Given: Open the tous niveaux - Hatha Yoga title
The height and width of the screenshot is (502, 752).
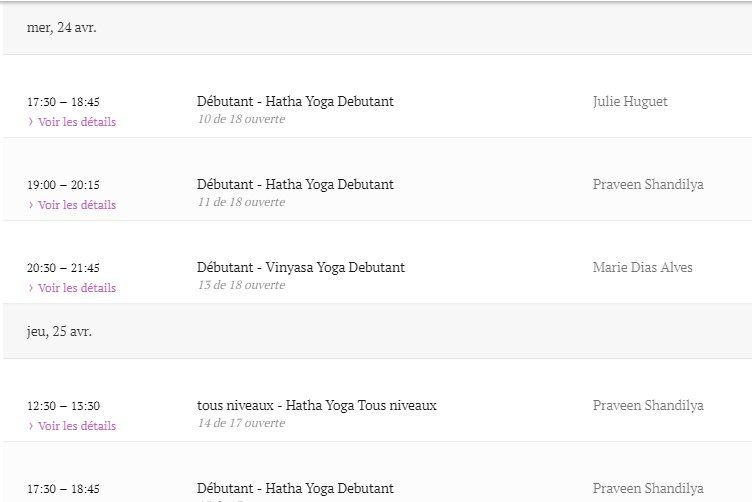Looking at the screenshot, I should tap(317, 406).
